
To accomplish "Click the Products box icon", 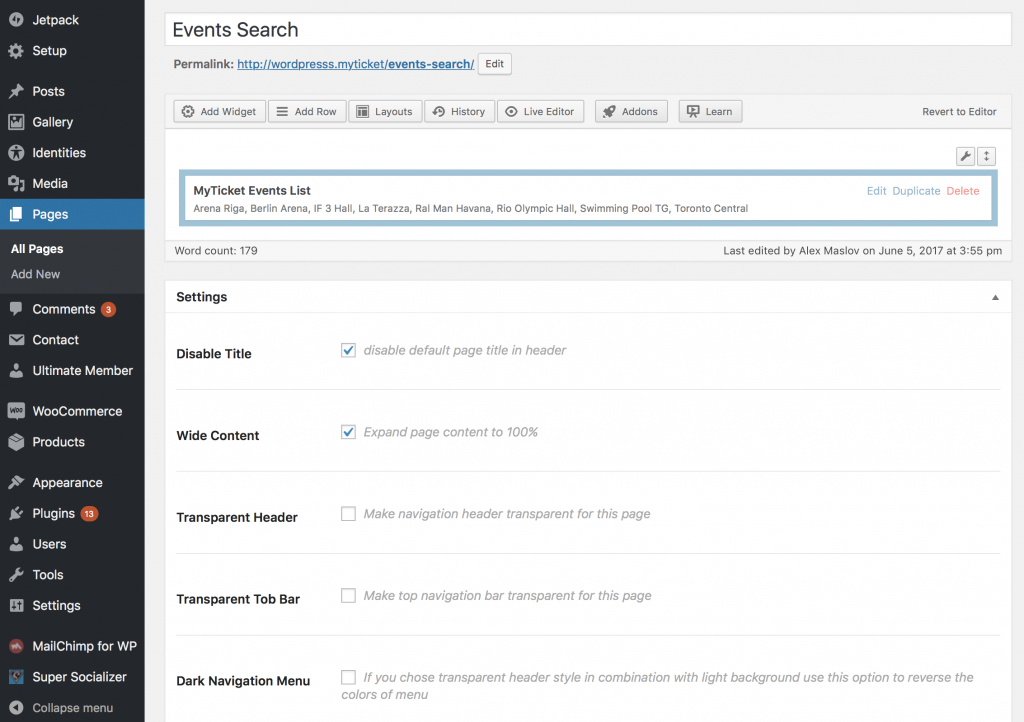I will click(16, 441).
